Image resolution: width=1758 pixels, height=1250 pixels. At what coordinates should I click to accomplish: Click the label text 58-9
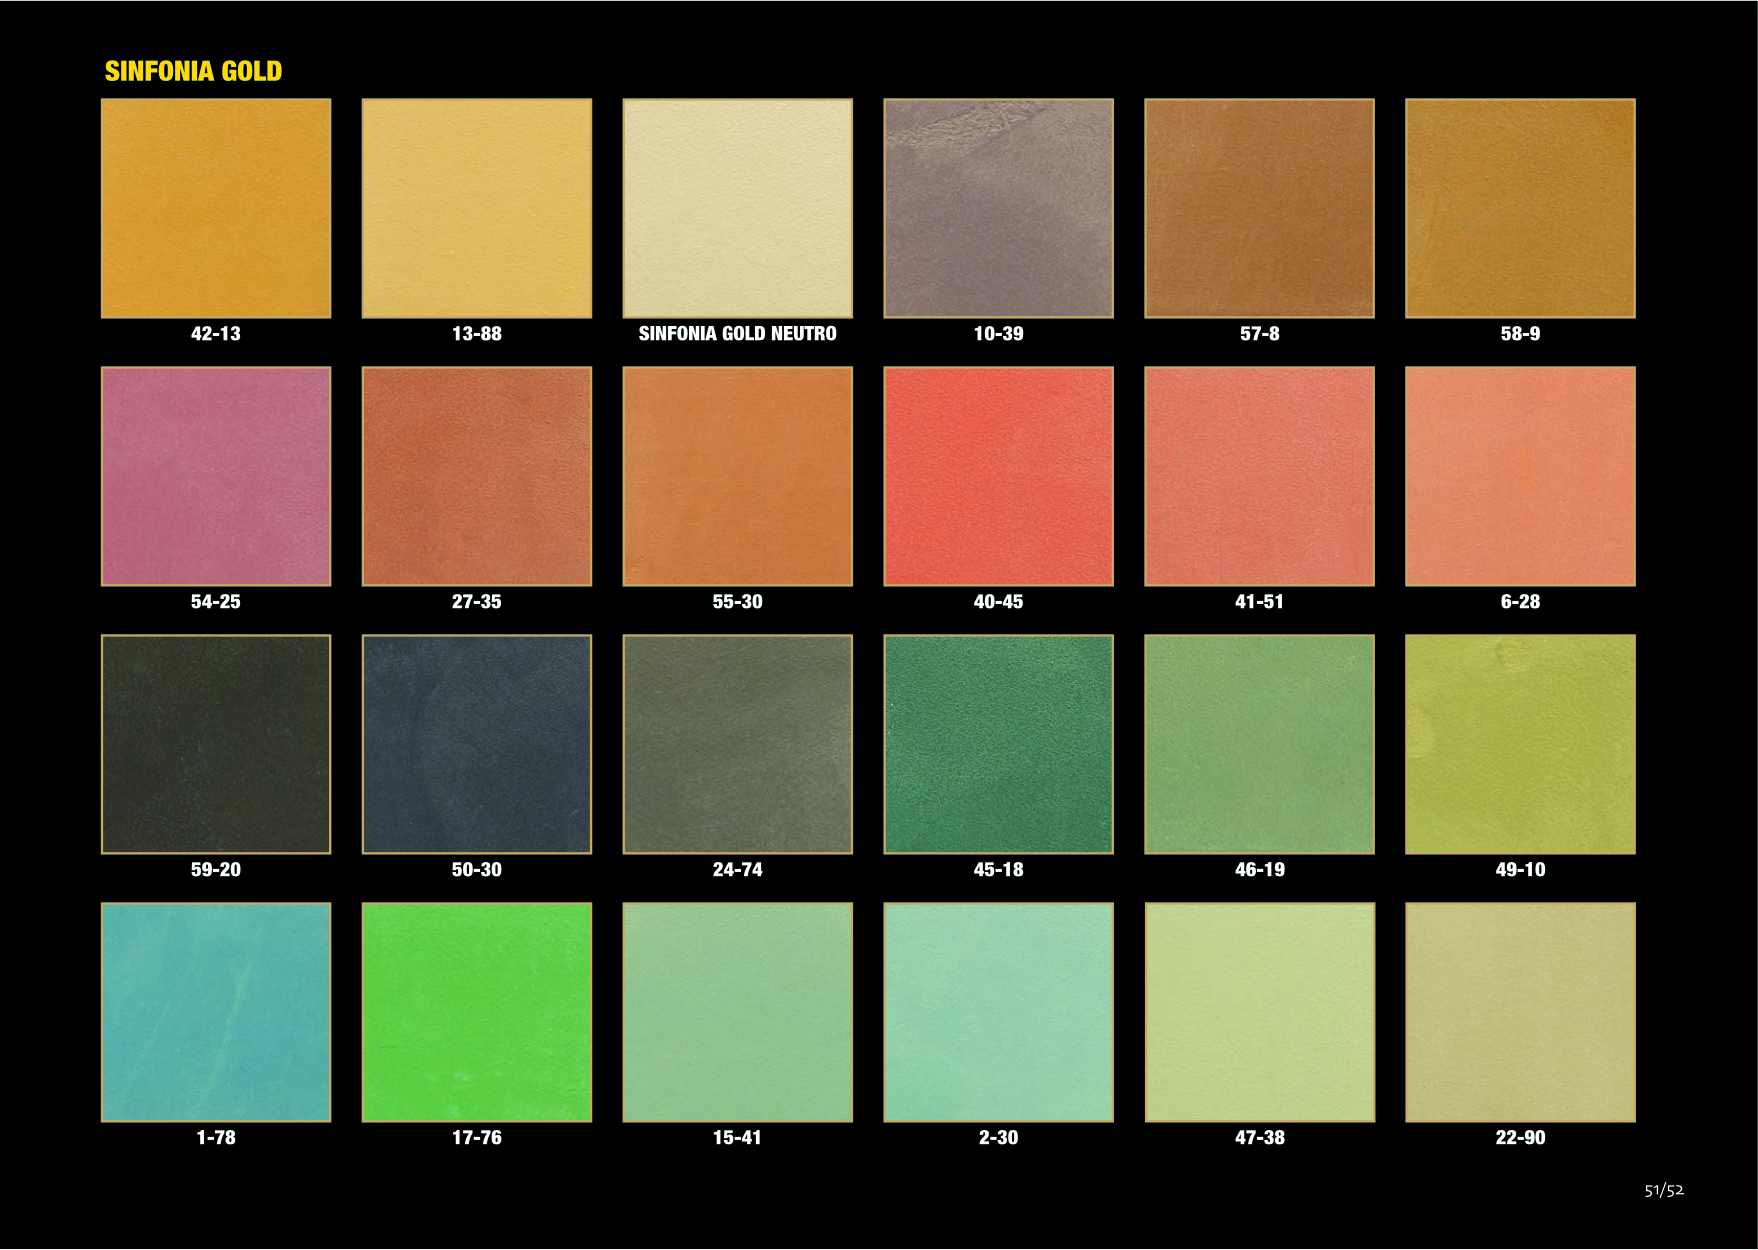pyautogui.click(x=1520, y=334)
